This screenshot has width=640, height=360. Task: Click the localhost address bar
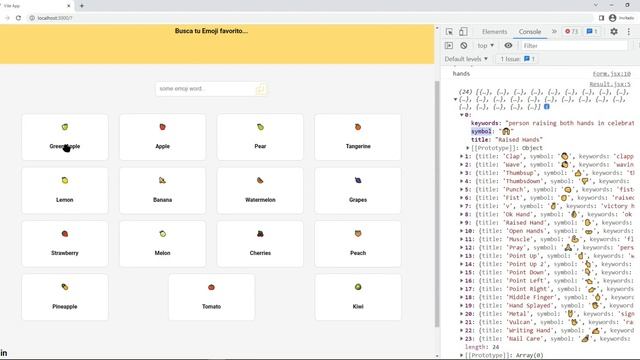[310, 18]
